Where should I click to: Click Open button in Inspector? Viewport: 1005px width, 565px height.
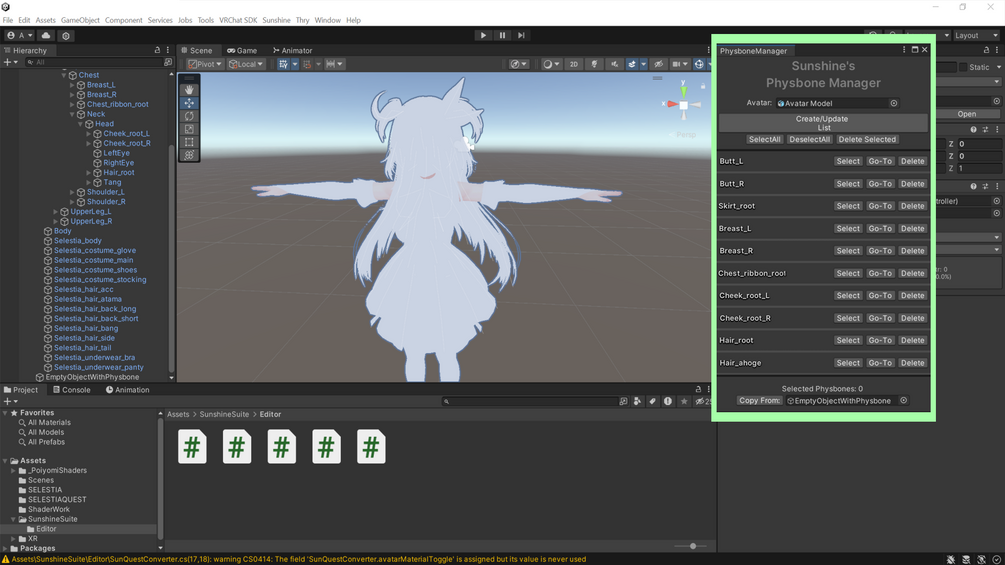(x=967, y=114)
